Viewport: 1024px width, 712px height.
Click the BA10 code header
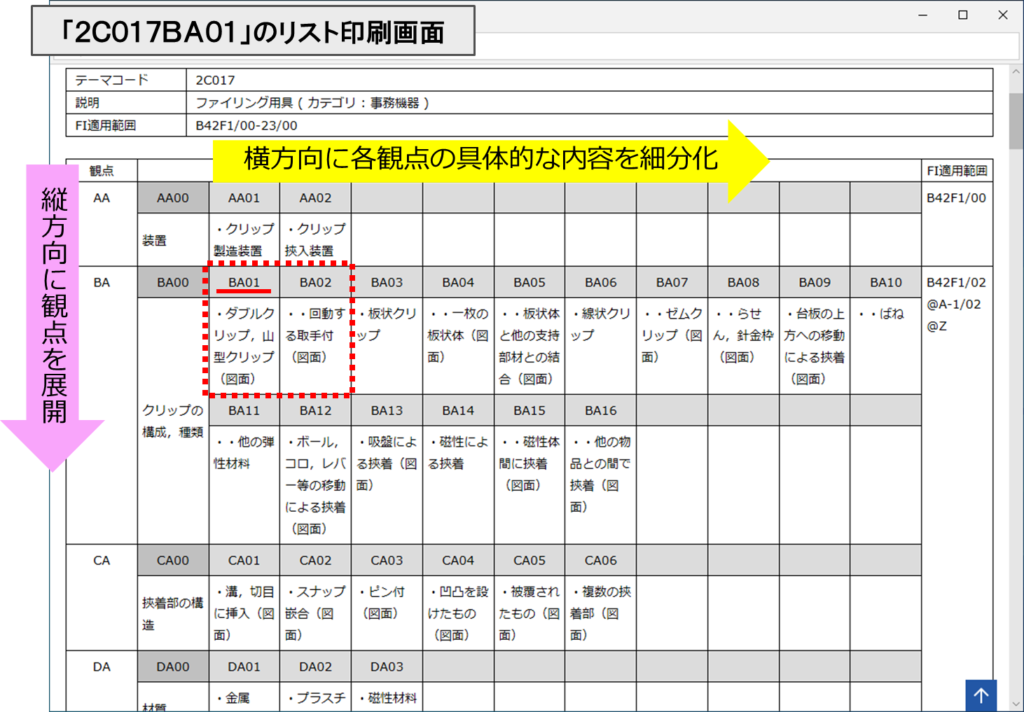885,283
